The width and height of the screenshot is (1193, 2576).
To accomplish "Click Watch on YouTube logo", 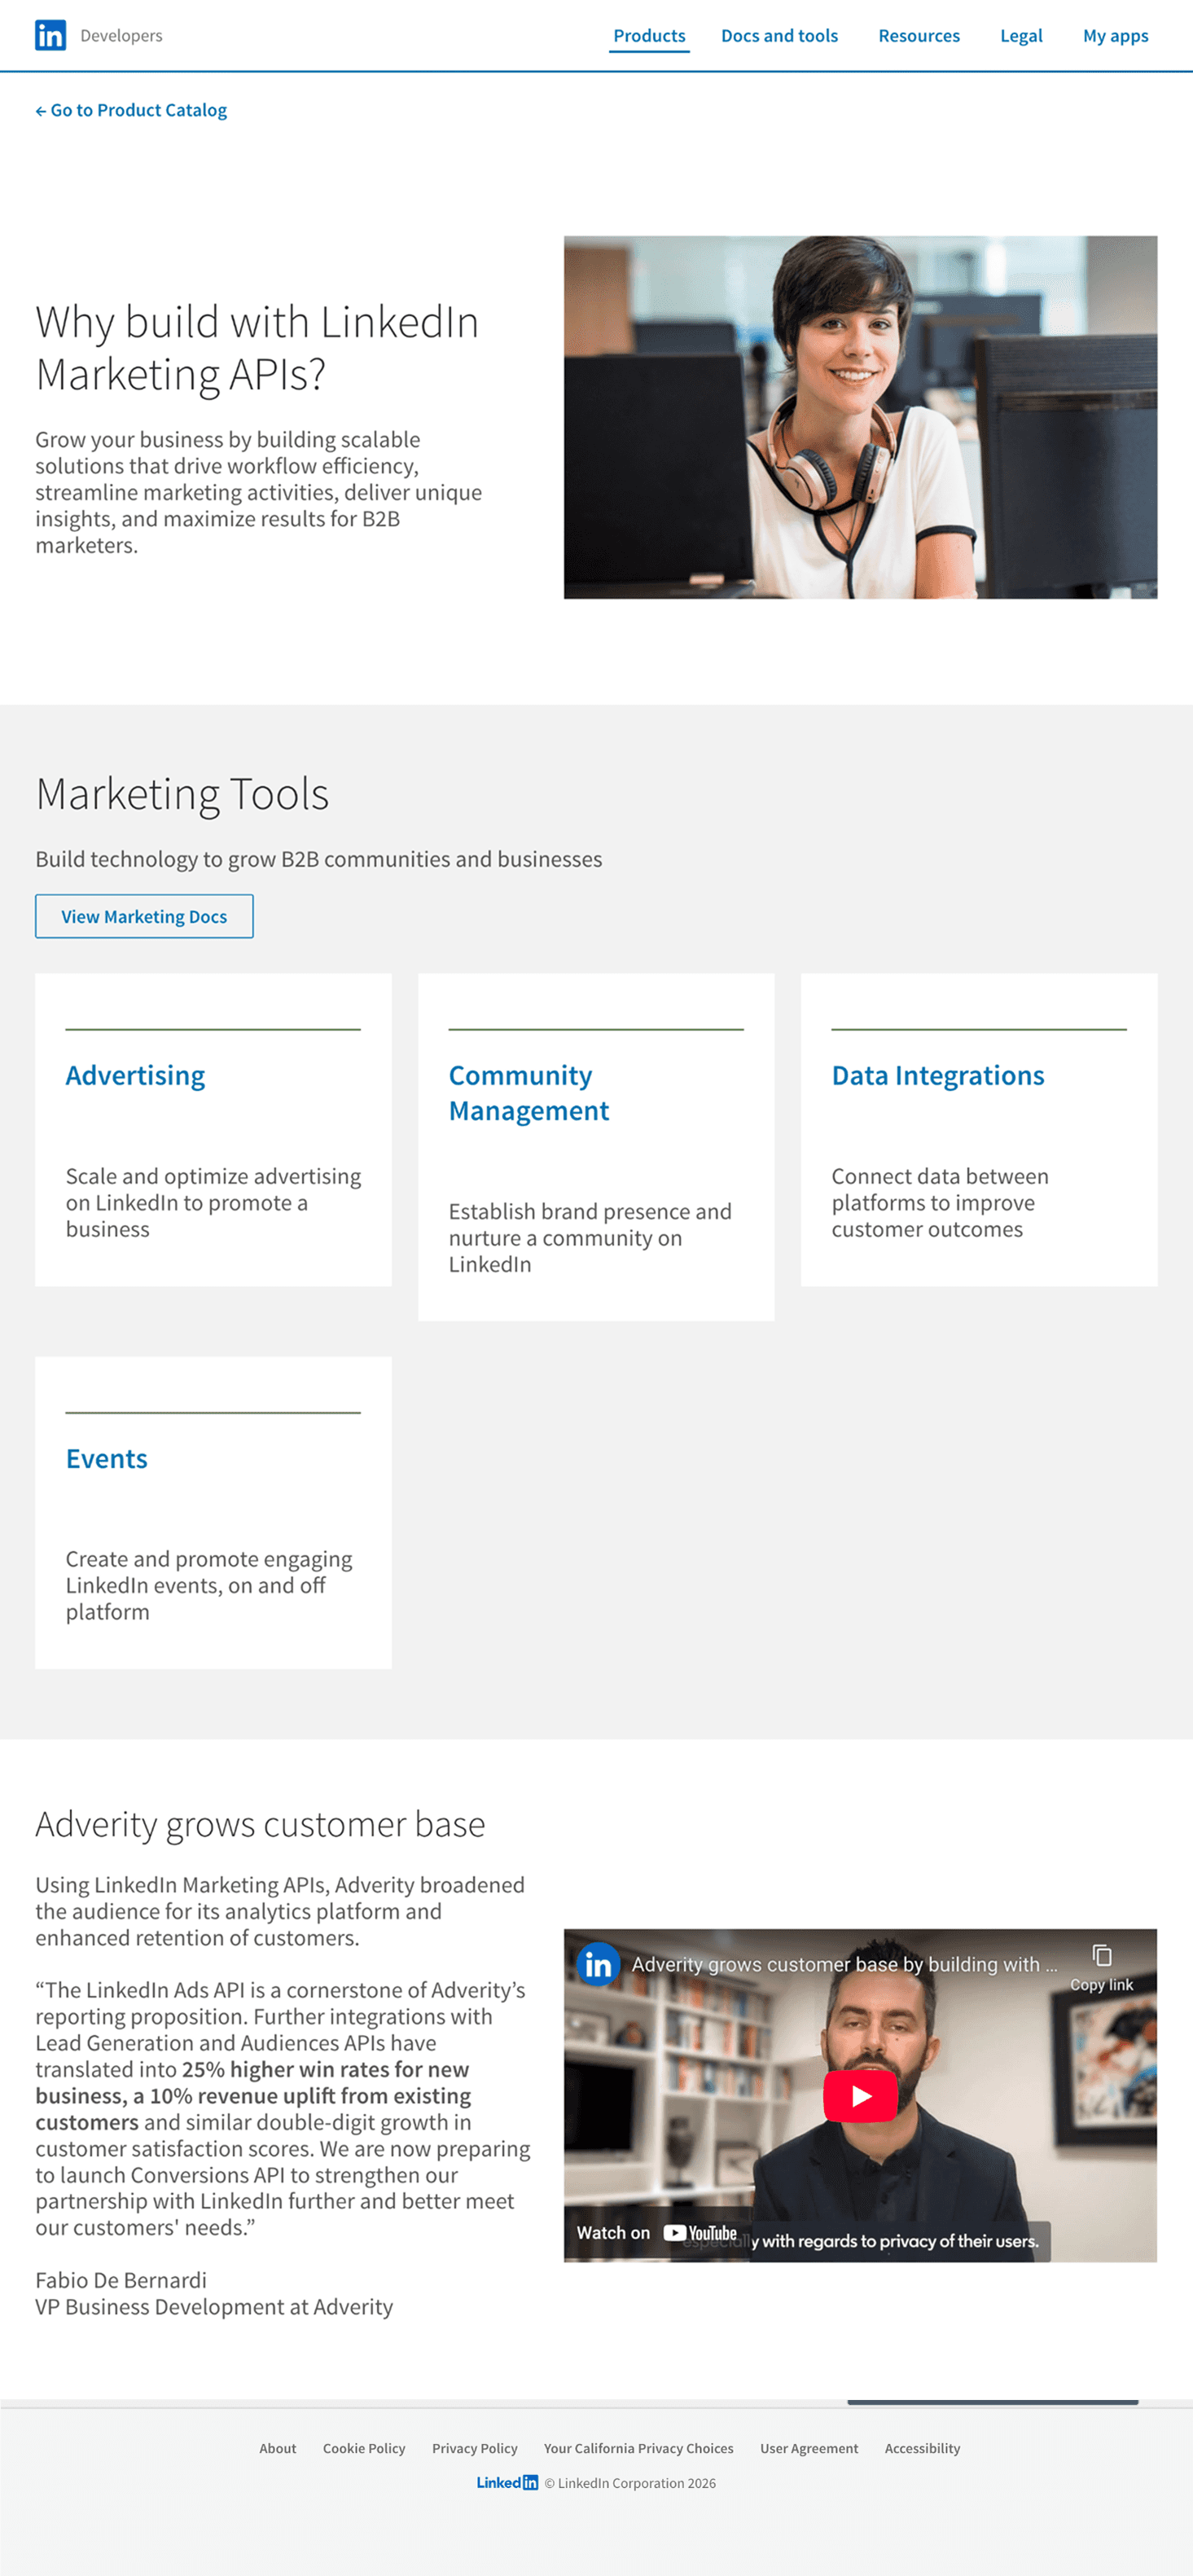I will [656, 2232].
